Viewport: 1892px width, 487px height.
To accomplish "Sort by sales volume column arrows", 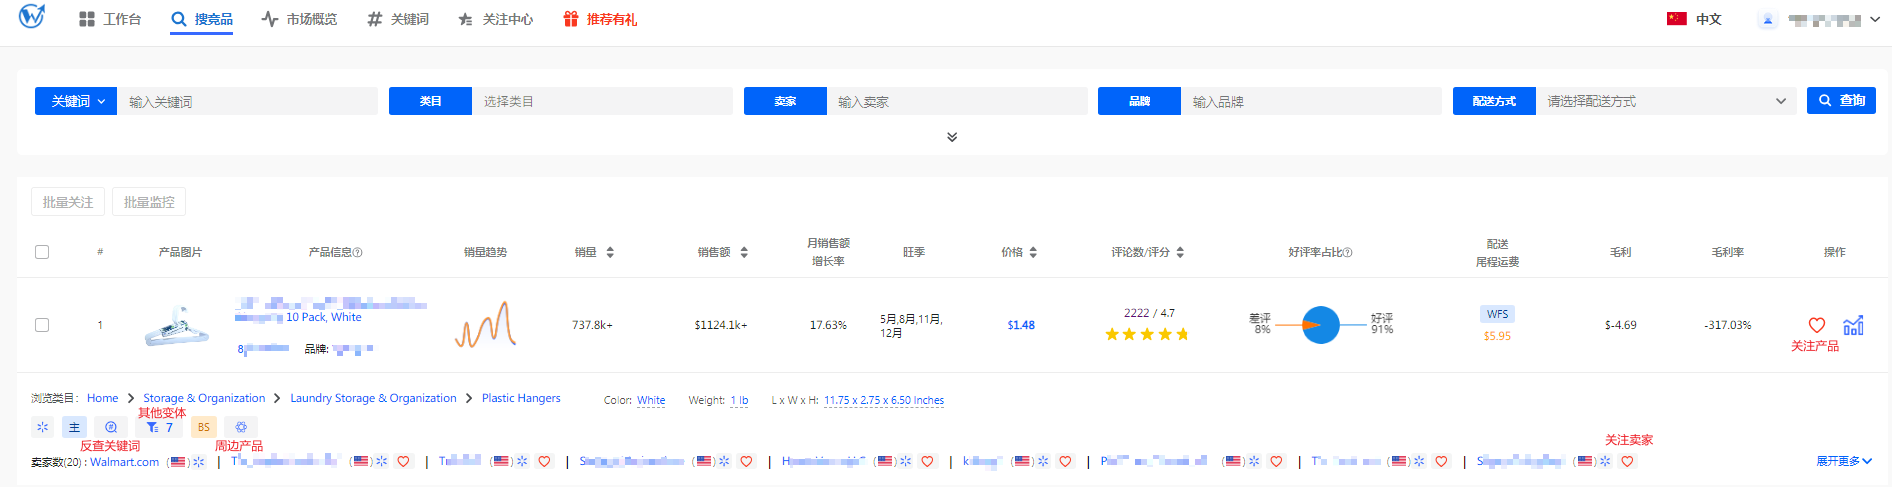I will pos(610,252).
